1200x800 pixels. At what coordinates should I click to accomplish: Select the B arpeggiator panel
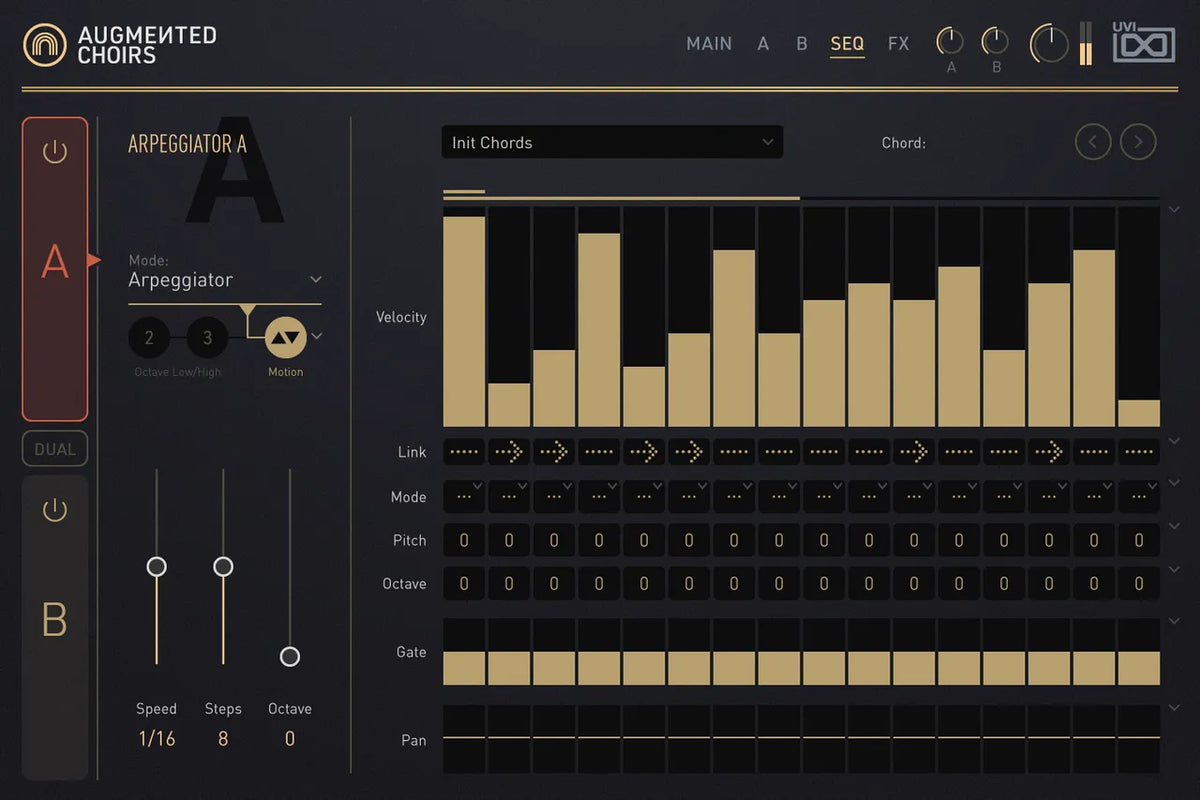coord(55,620)
